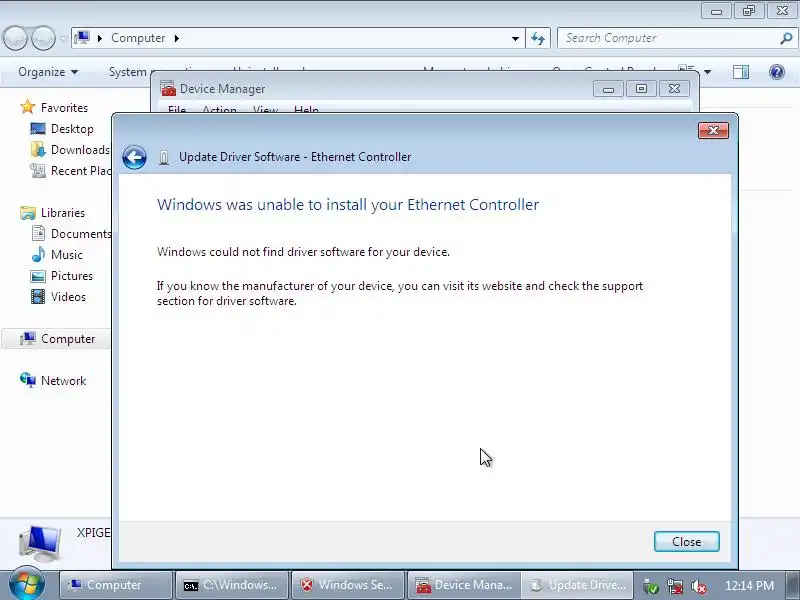Open address bar history dropdown

click(x=515, y=38)
